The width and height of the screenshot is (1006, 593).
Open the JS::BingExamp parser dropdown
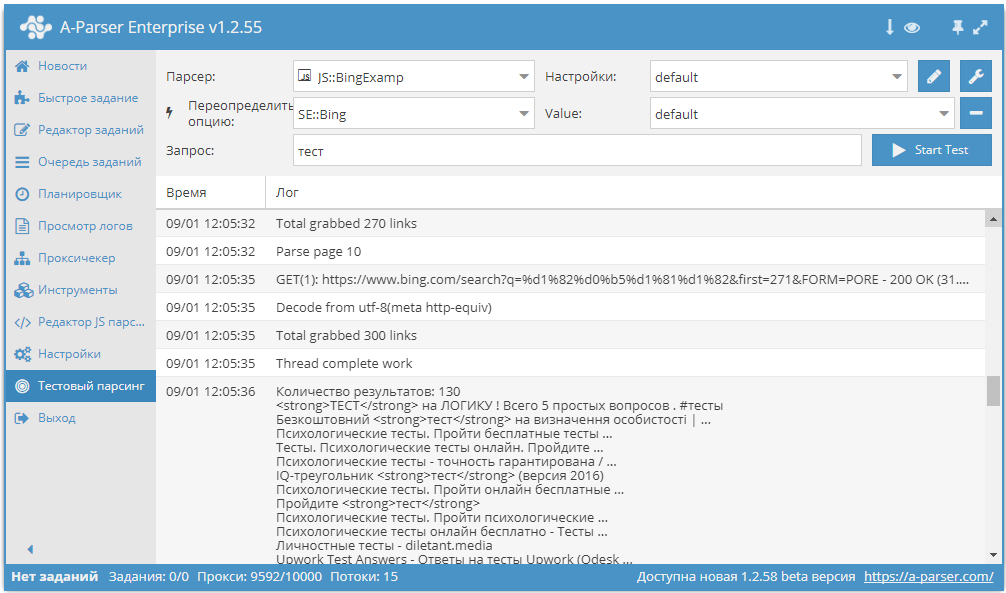click(414, 77)
